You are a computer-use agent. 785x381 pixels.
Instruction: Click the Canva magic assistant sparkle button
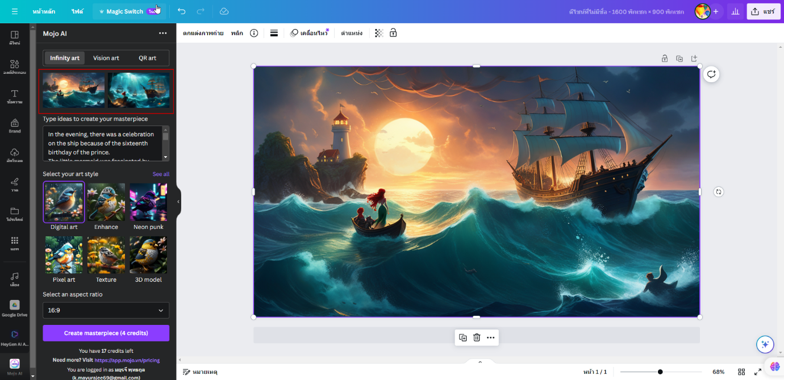(764, 344)
